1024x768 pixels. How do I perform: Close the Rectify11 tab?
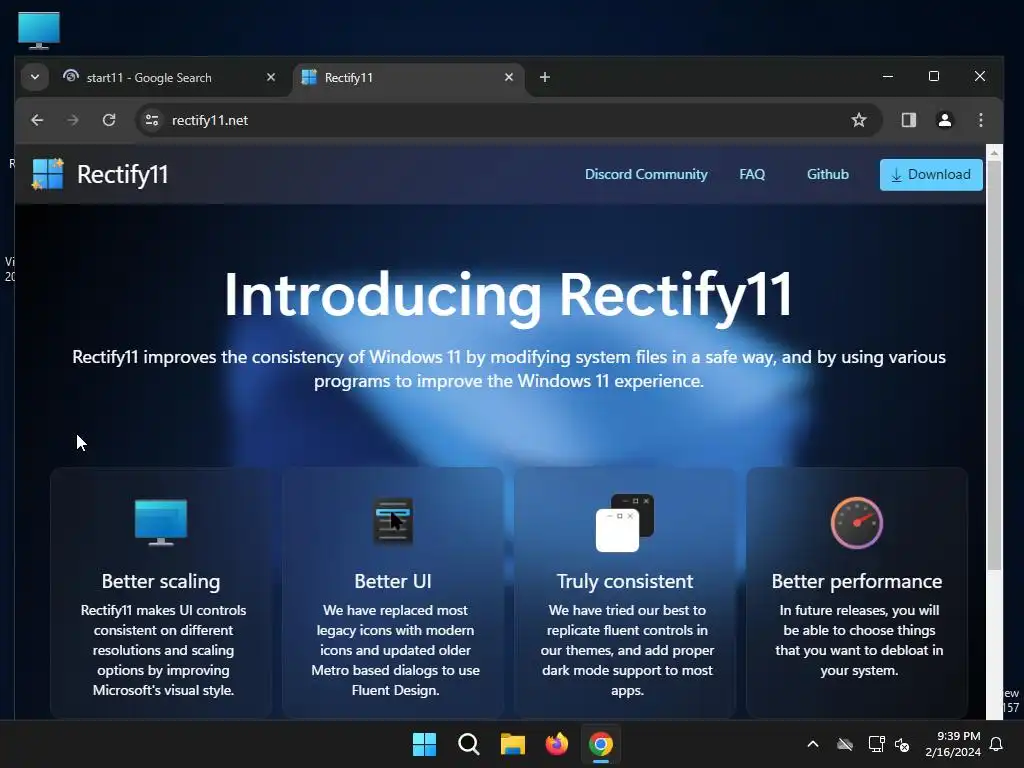(509, 77)
